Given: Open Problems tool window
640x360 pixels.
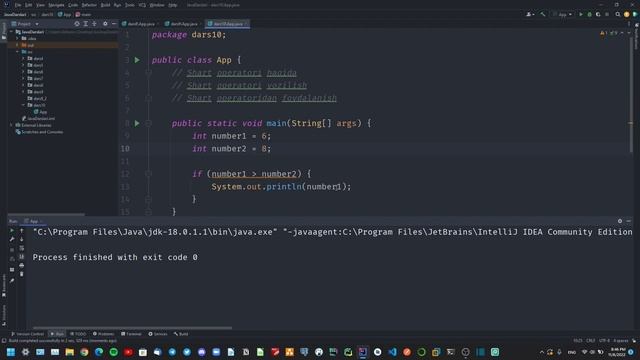Looking at the screenshot, I should pos(103,334).
